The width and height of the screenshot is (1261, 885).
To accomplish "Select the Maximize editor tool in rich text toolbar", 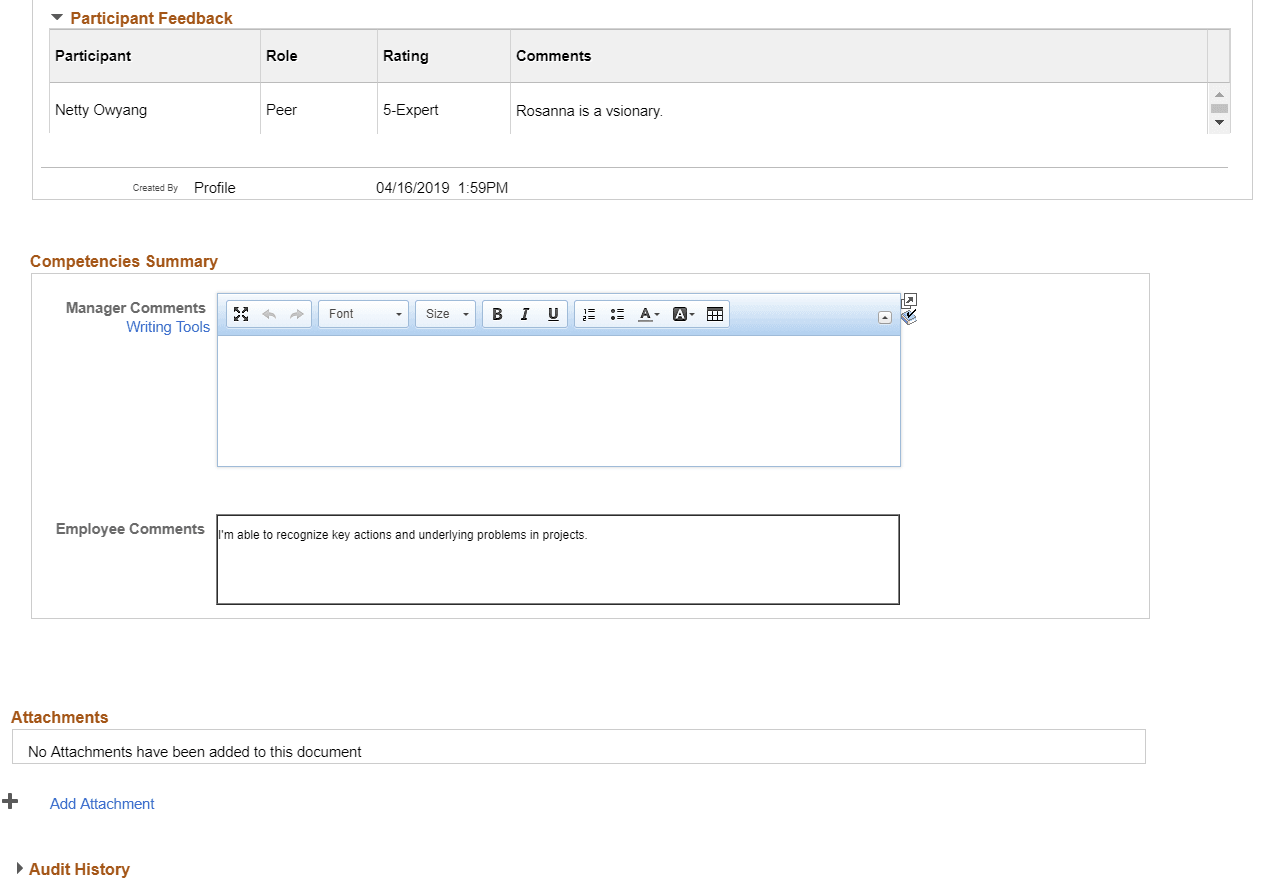I will point(241,313).
